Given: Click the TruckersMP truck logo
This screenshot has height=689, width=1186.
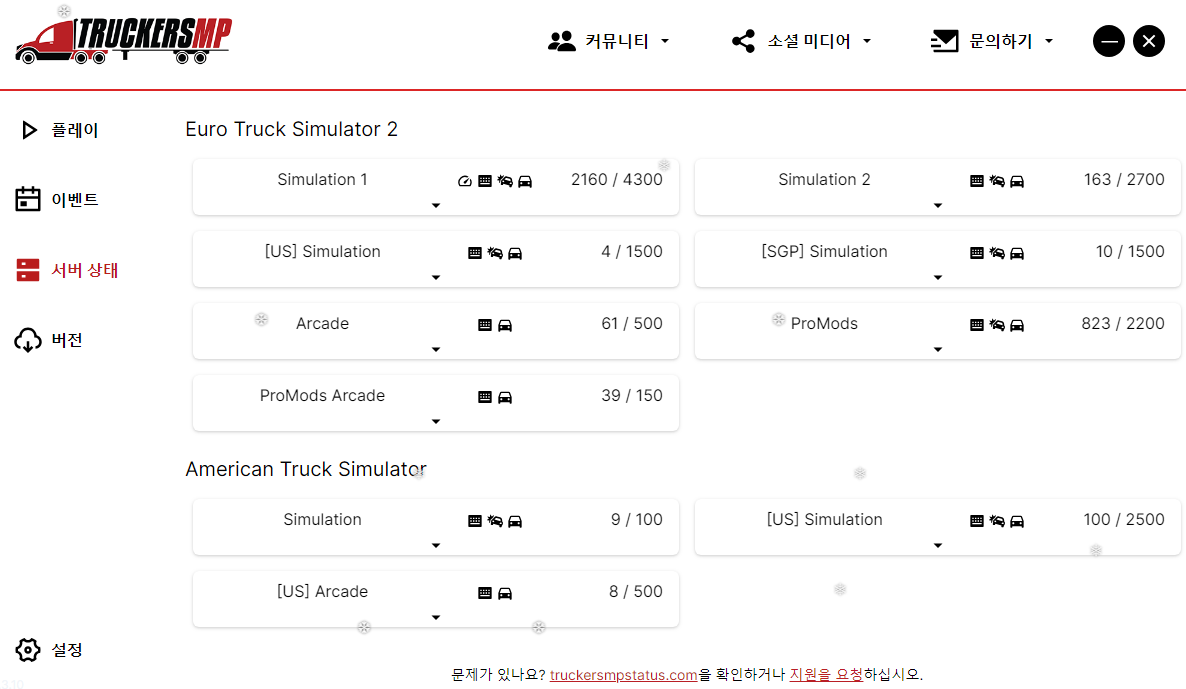Looking at the screenshot, I should [x=122, y=40].
